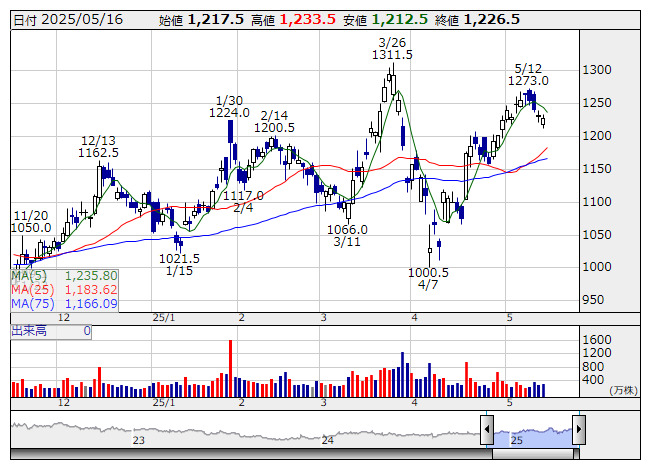Viewport: 653px width, 470px height.
Task: Click the 12/13 1162.5 label
Action: [98, 147]
